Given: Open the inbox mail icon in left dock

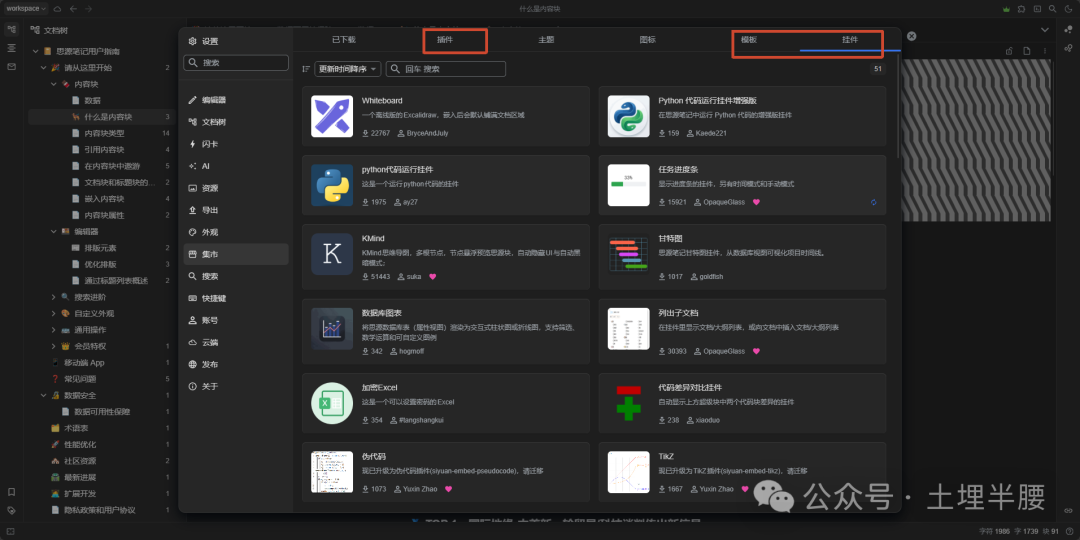Looking at the screenshot, I should coord(11,67).
